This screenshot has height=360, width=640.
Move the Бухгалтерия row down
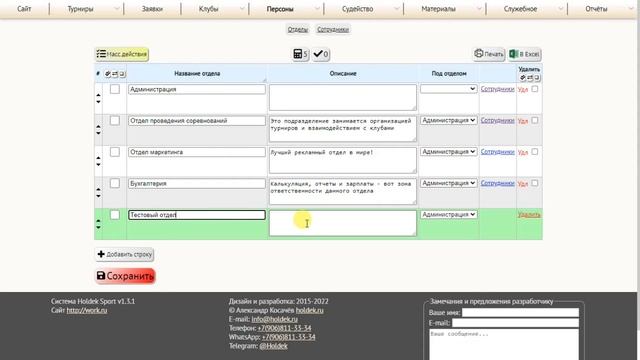(x=98, y=196)
